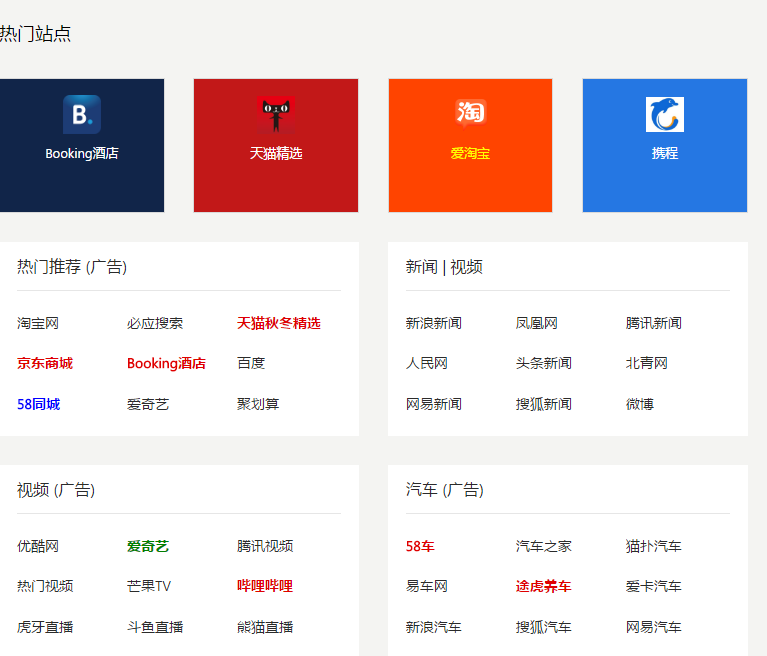The height and width of the screenshot is (656, 767).
Task: Open 虎牙直播 link
Action: pos(45,628)
